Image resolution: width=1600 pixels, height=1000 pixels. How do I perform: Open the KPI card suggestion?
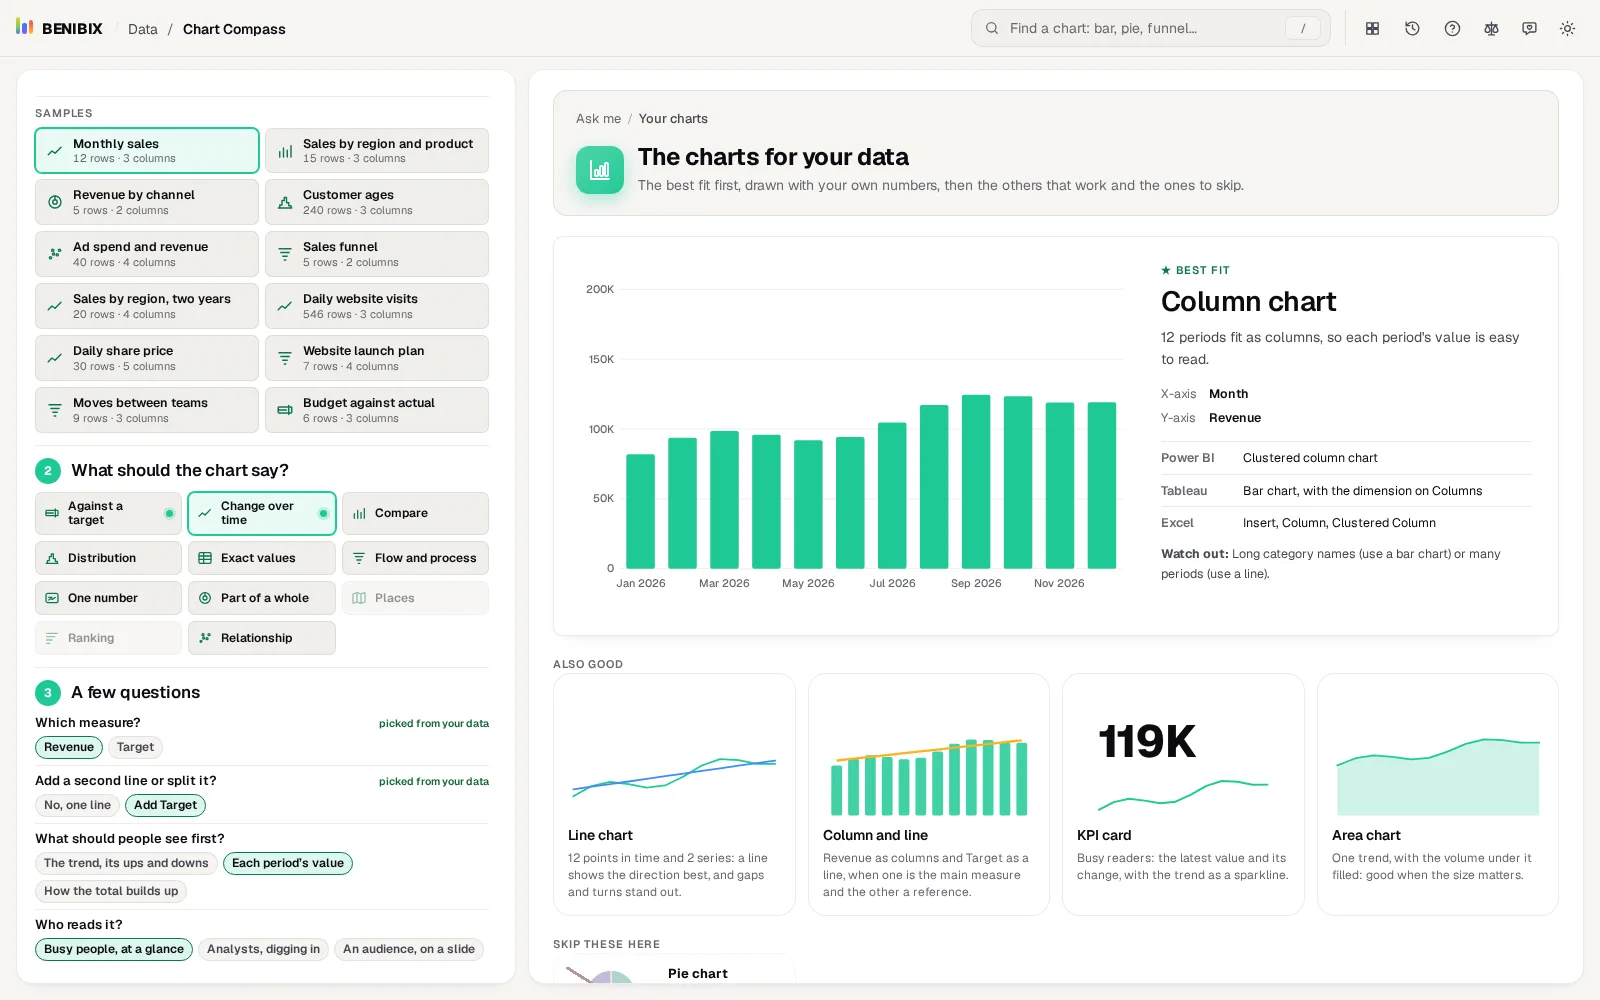point(1183,794)
